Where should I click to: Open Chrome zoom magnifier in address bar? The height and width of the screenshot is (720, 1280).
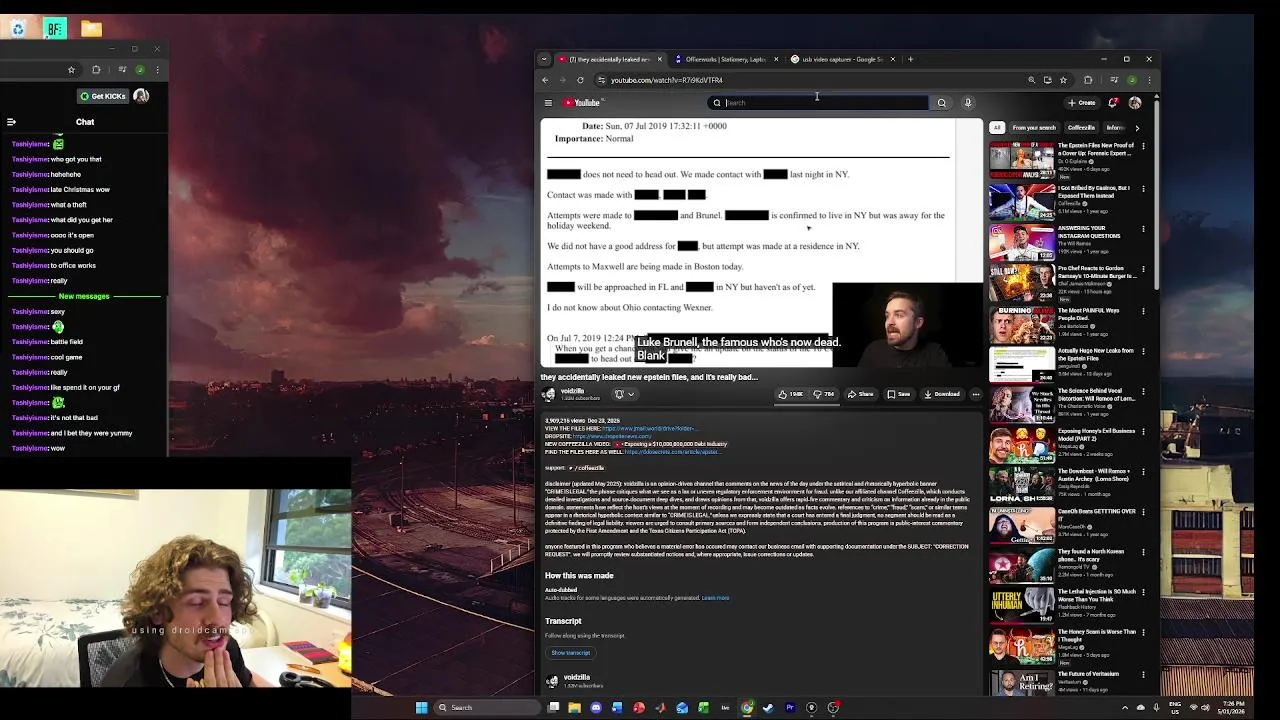pos(1031,80)
